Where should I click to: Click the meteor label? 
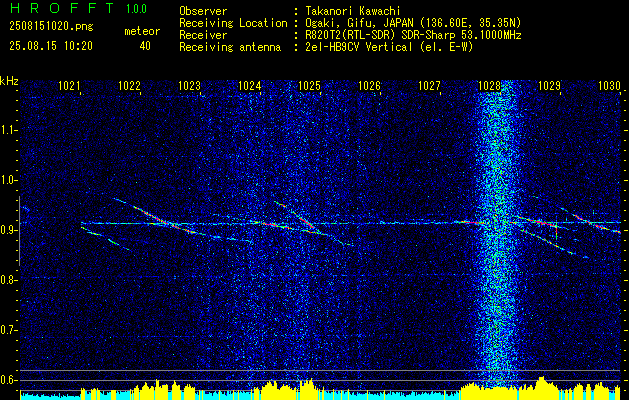[x=142, y=32]
